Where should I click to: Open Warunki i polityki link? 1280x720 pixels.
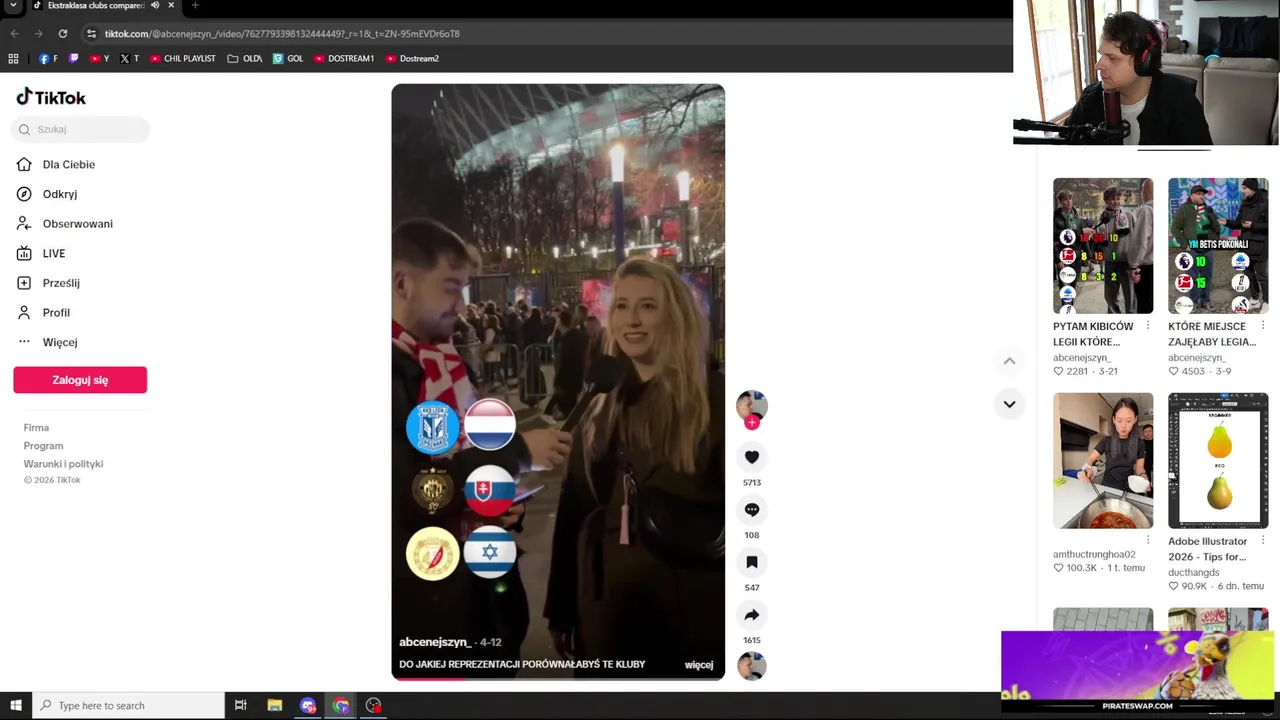63,464
